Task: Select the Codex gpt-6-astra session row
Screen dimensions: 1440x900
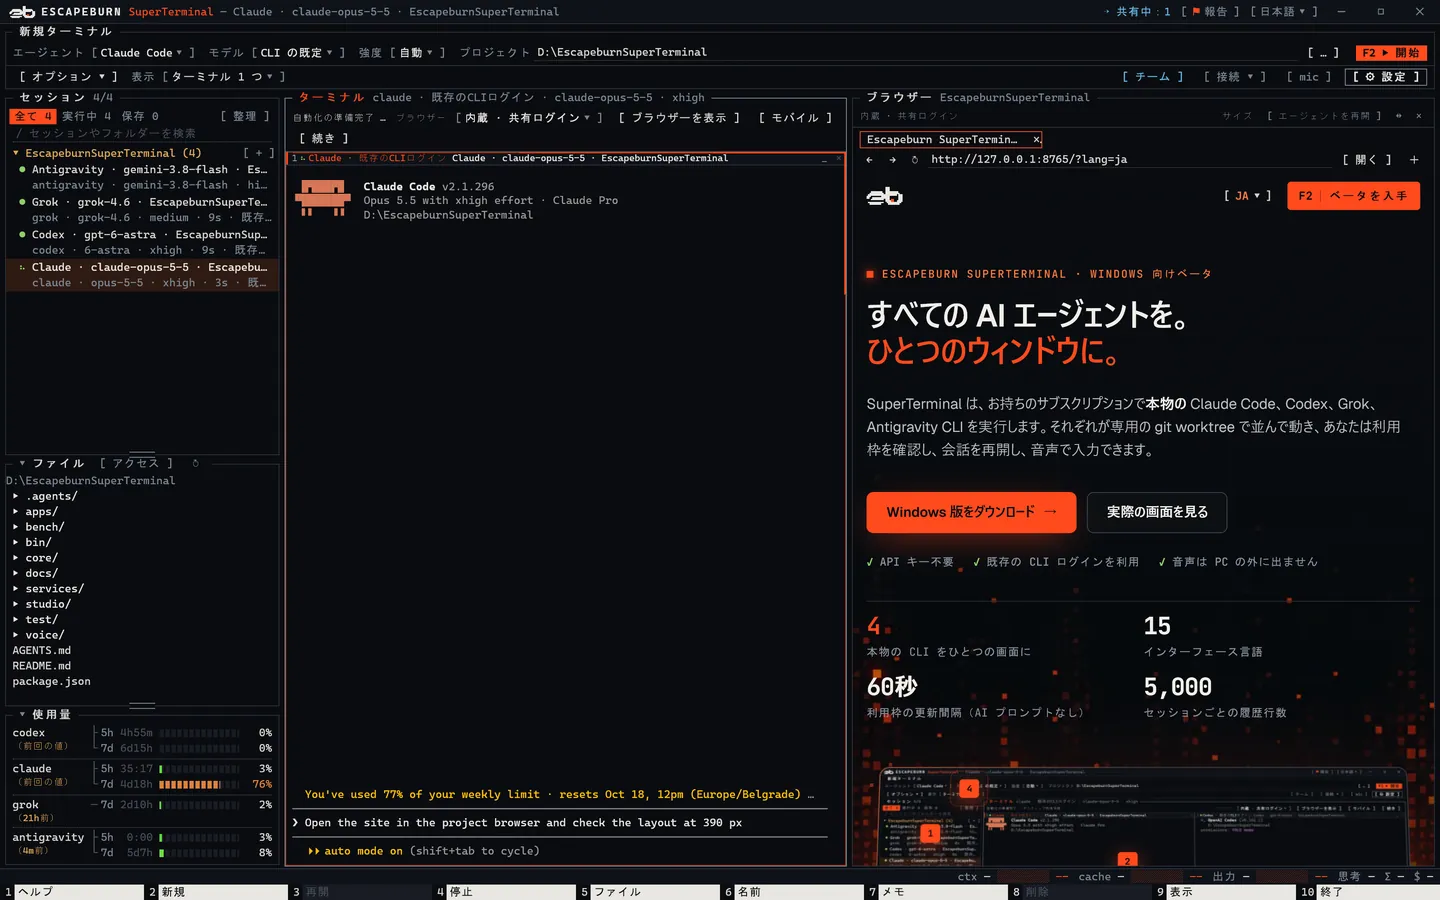Action: pos(142,243)
